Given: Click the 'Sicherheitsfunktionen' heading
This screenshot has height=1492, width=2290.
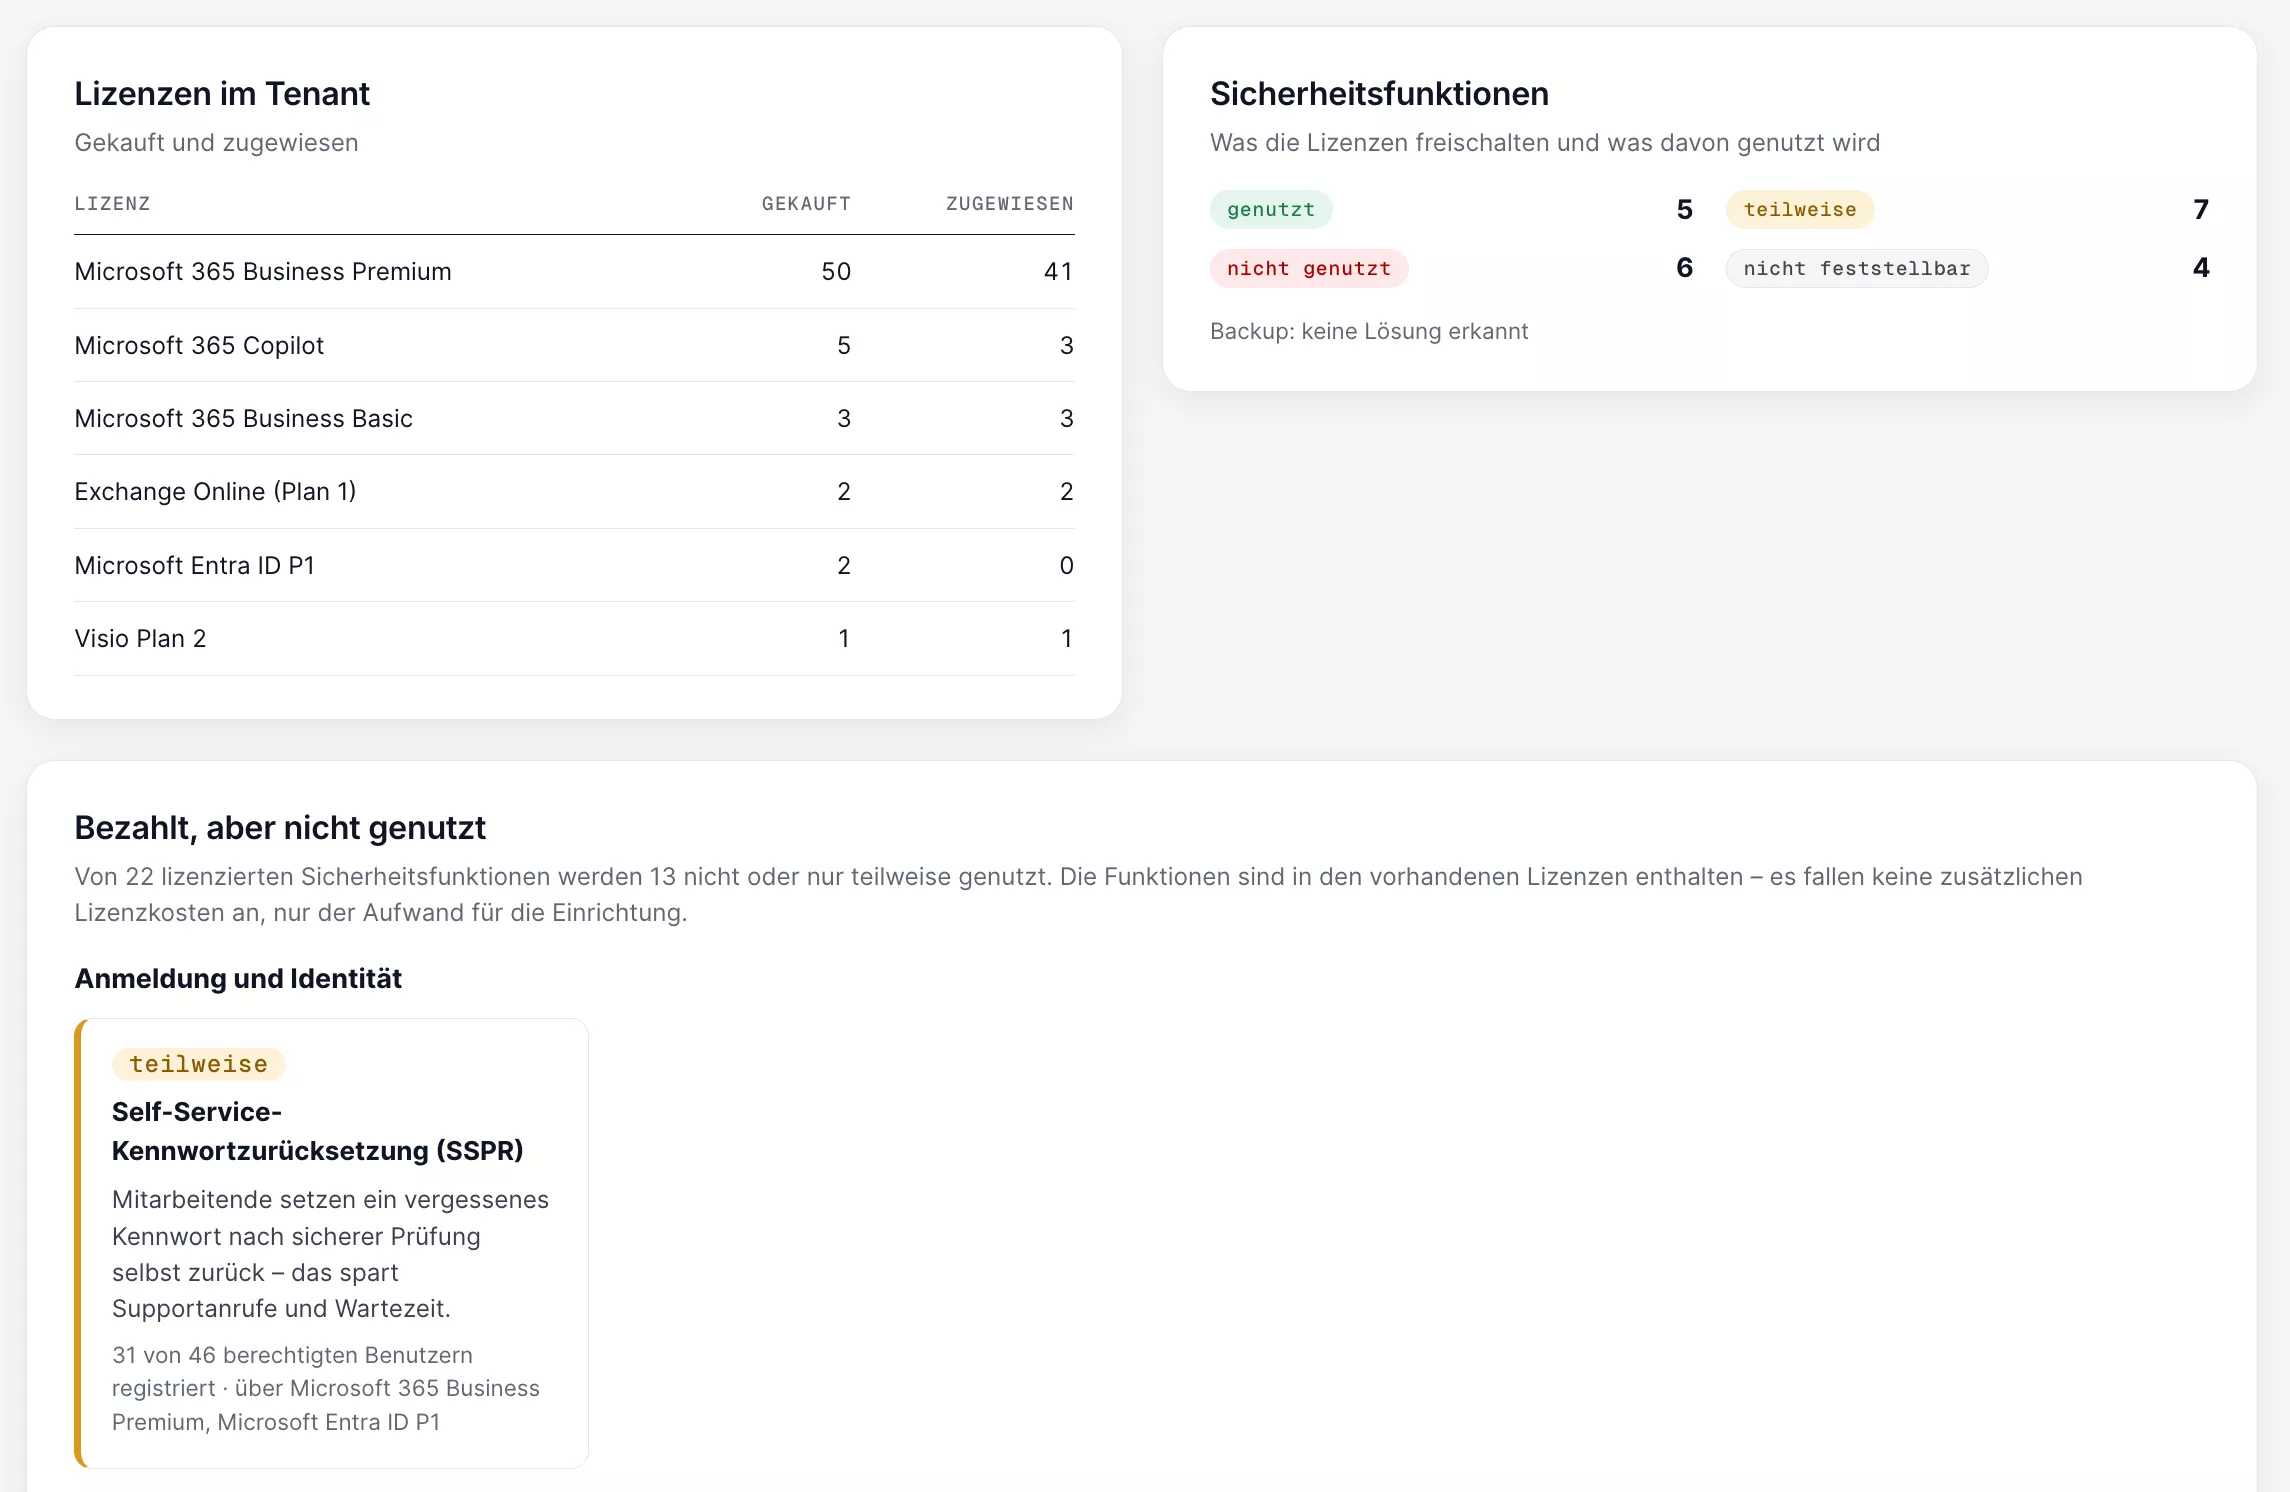Looking at the screenshot, I should click(1379, 94).
